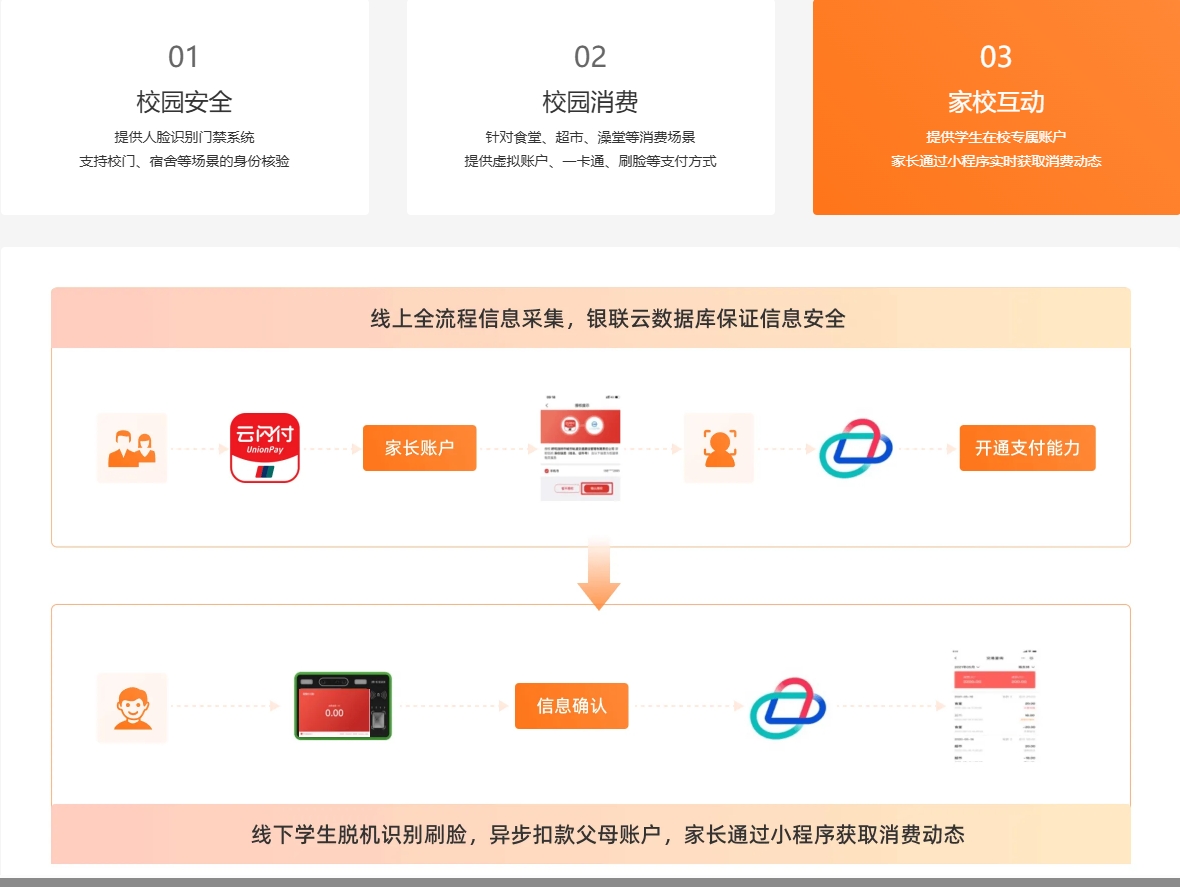Click the 线上全流程信息采集 banner heading
The image size is (1180, 887).
pyautogui.click(x=608, y=319)
